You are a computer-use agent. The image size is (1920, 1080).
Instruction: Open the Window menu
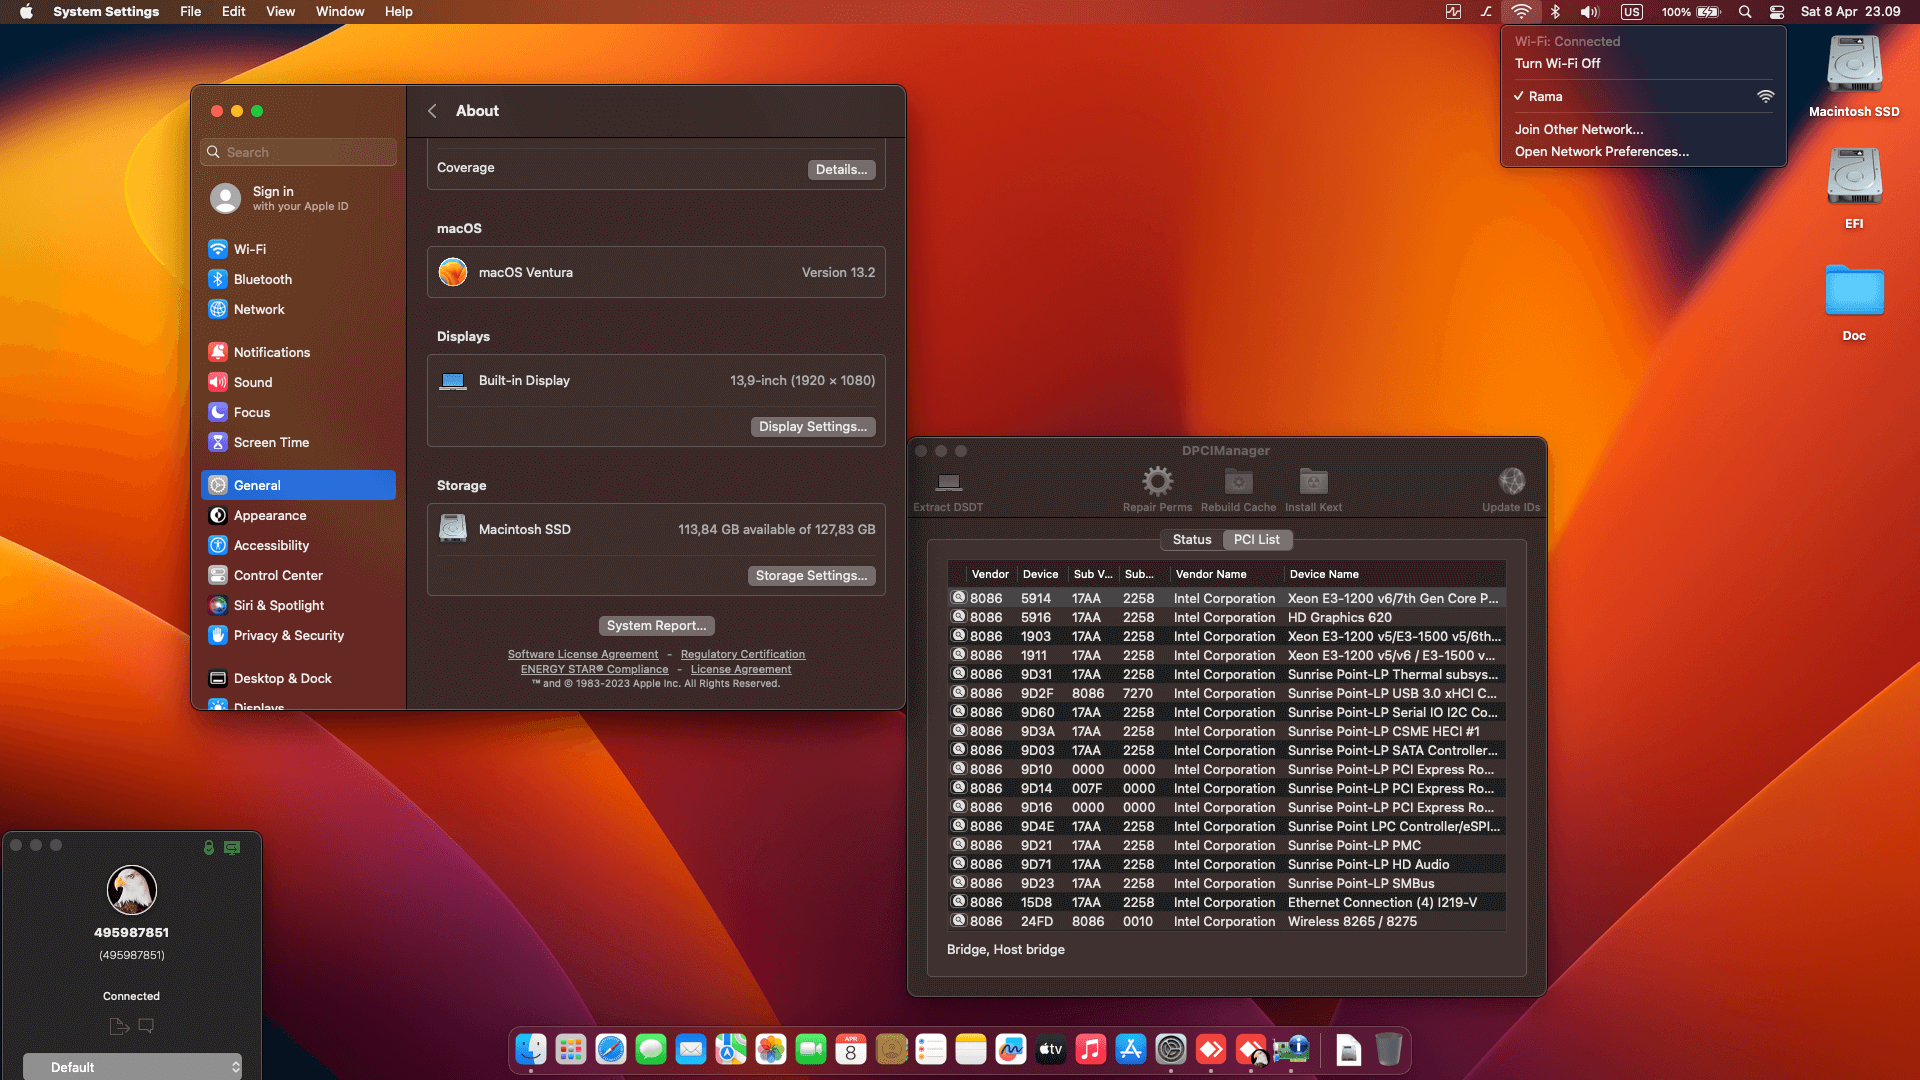(340, 12)
